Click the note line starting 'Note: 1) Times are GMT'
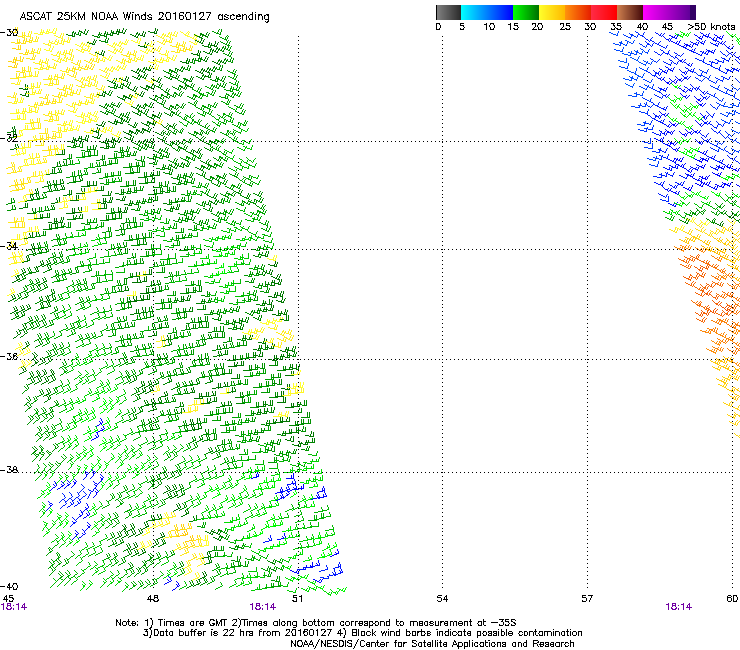740x650 pixels. click(316, 623)
